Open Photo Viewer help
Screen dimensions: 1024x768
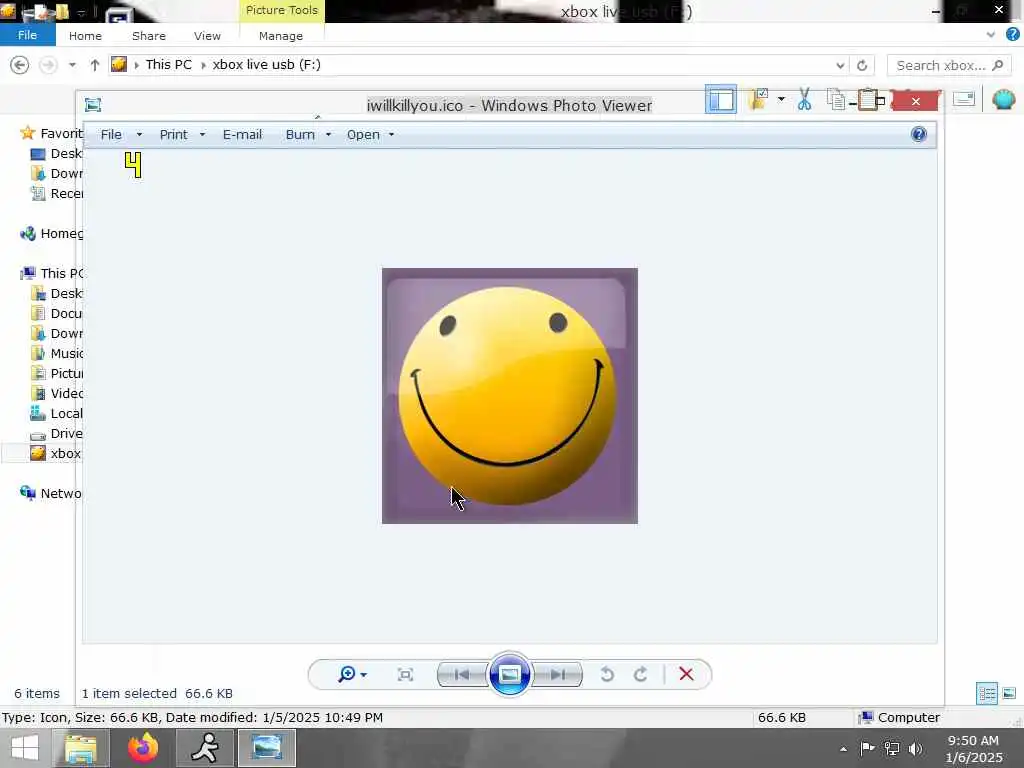918,135
